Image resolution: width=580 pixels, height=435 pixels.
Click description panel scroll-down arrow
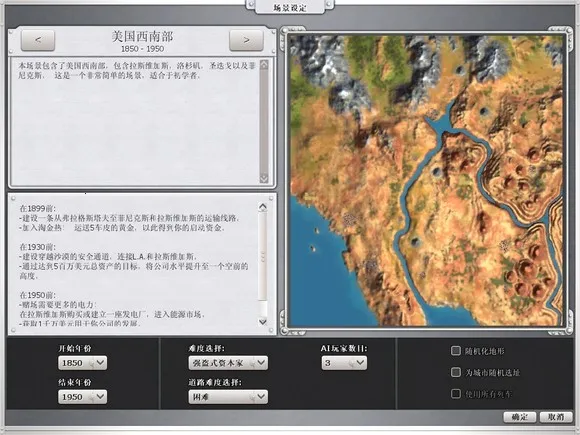click(264, 178)
